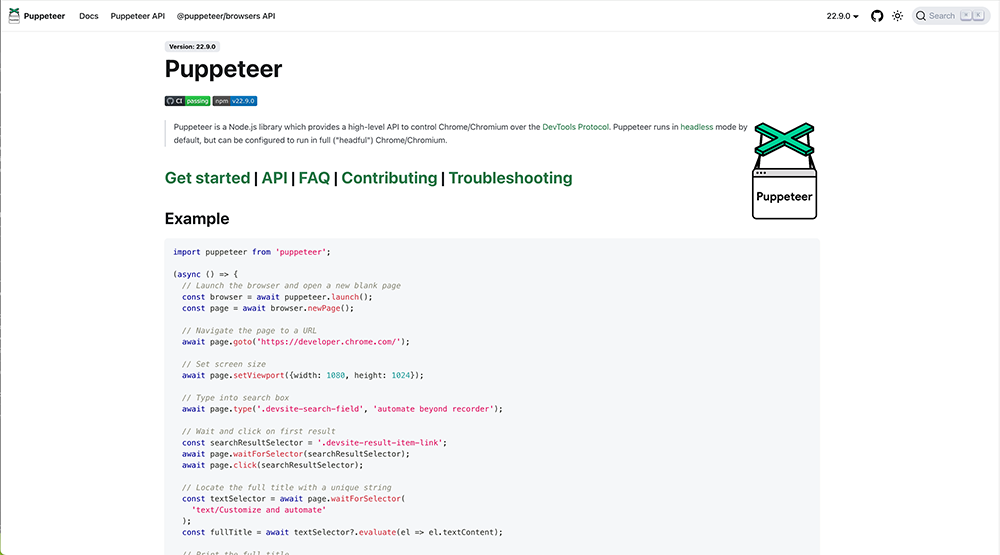1000x555 pixels.
Task: Click the '// Type into search box' comment
Action: [x=235, y=397]
